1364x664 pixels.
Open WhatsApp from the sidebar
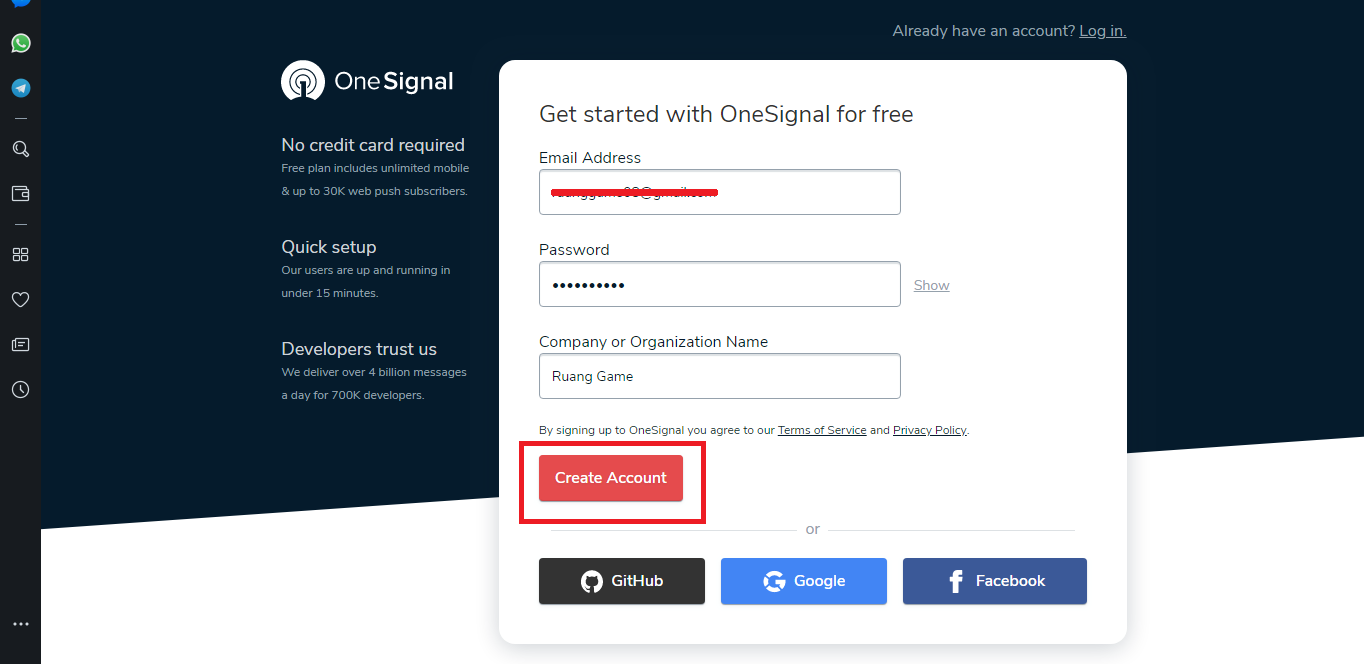[20, 43]
